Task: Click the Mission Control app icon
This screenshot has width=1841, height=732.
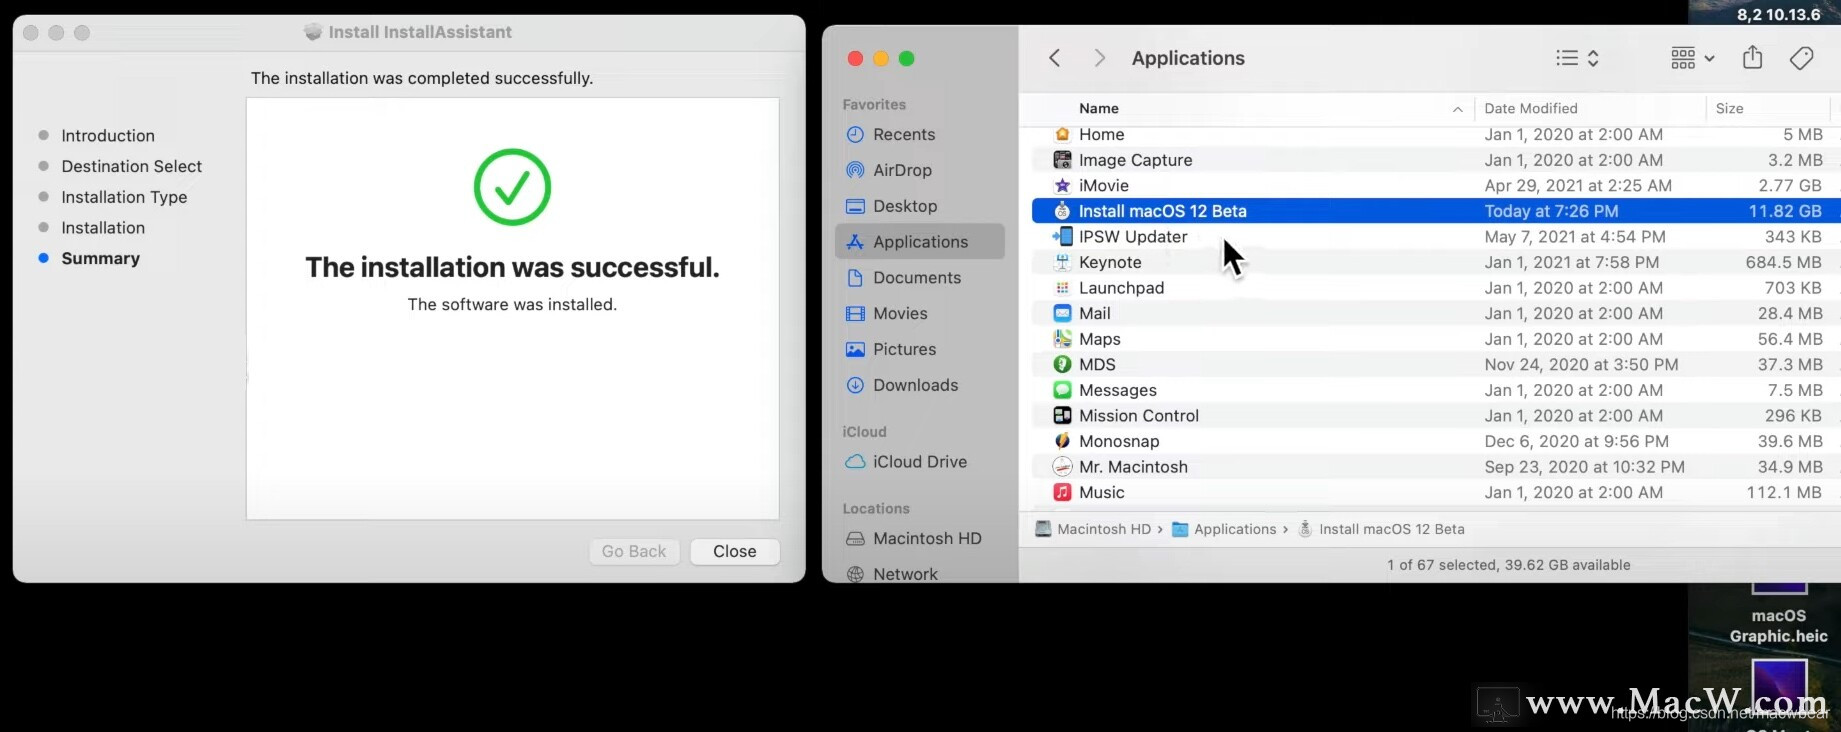Action: click(1062, 416)
